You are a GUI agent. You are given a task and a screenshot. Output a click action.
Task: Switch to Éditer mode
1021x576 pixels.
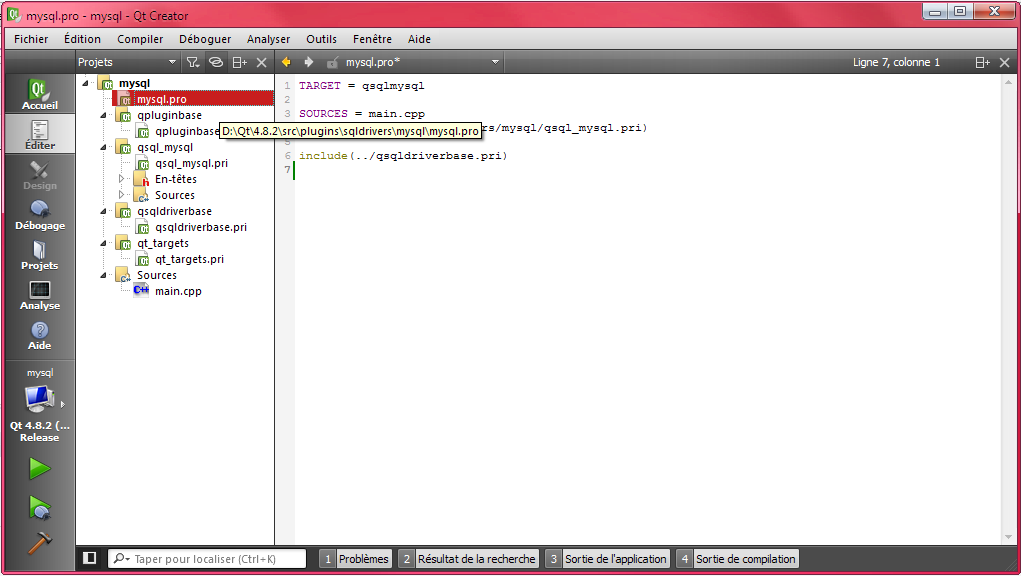click(40, 134)
